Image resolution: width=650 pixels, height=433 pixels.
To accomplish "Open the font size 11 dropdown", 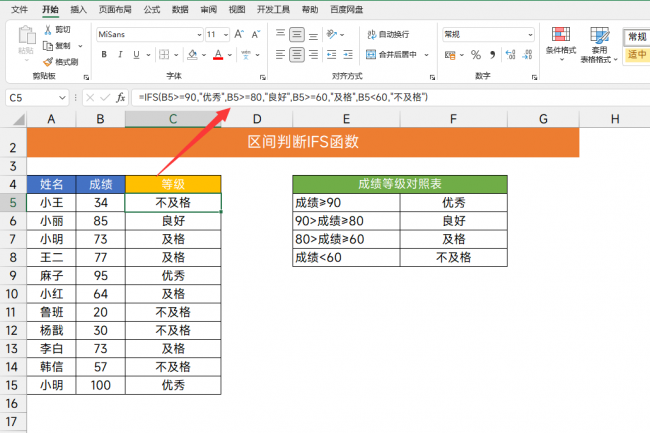I will [226, 35].
